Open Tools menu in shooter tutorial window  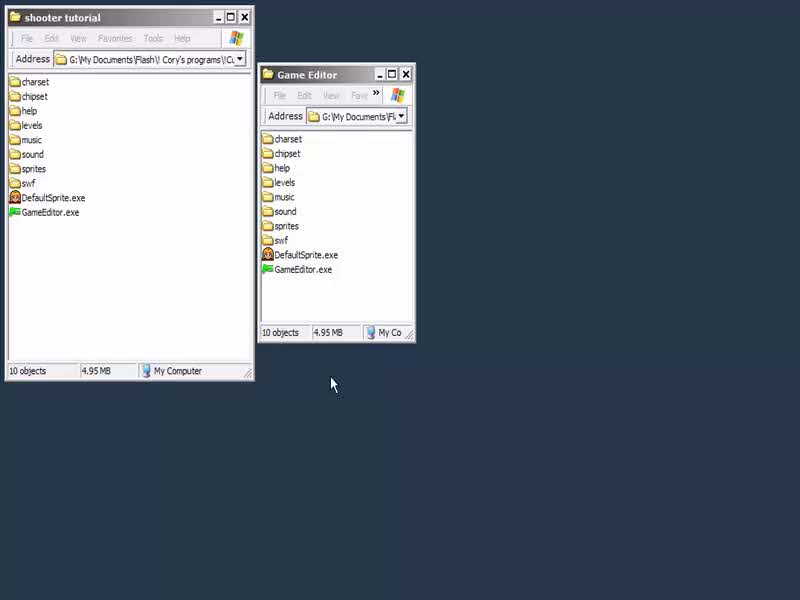(153, 39)
